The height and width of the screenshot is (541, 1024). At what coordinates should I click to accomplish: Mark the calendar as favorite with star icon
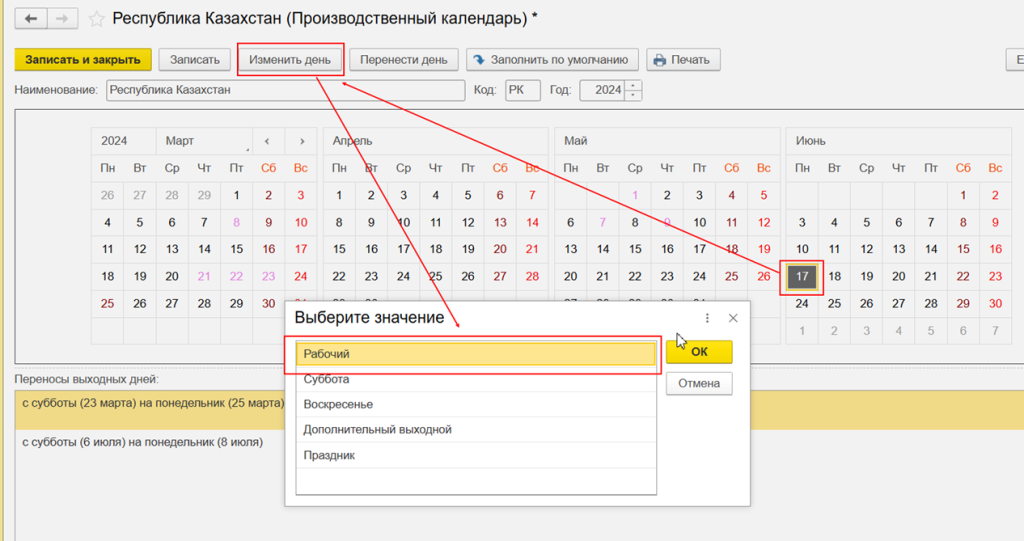point(97,19)
